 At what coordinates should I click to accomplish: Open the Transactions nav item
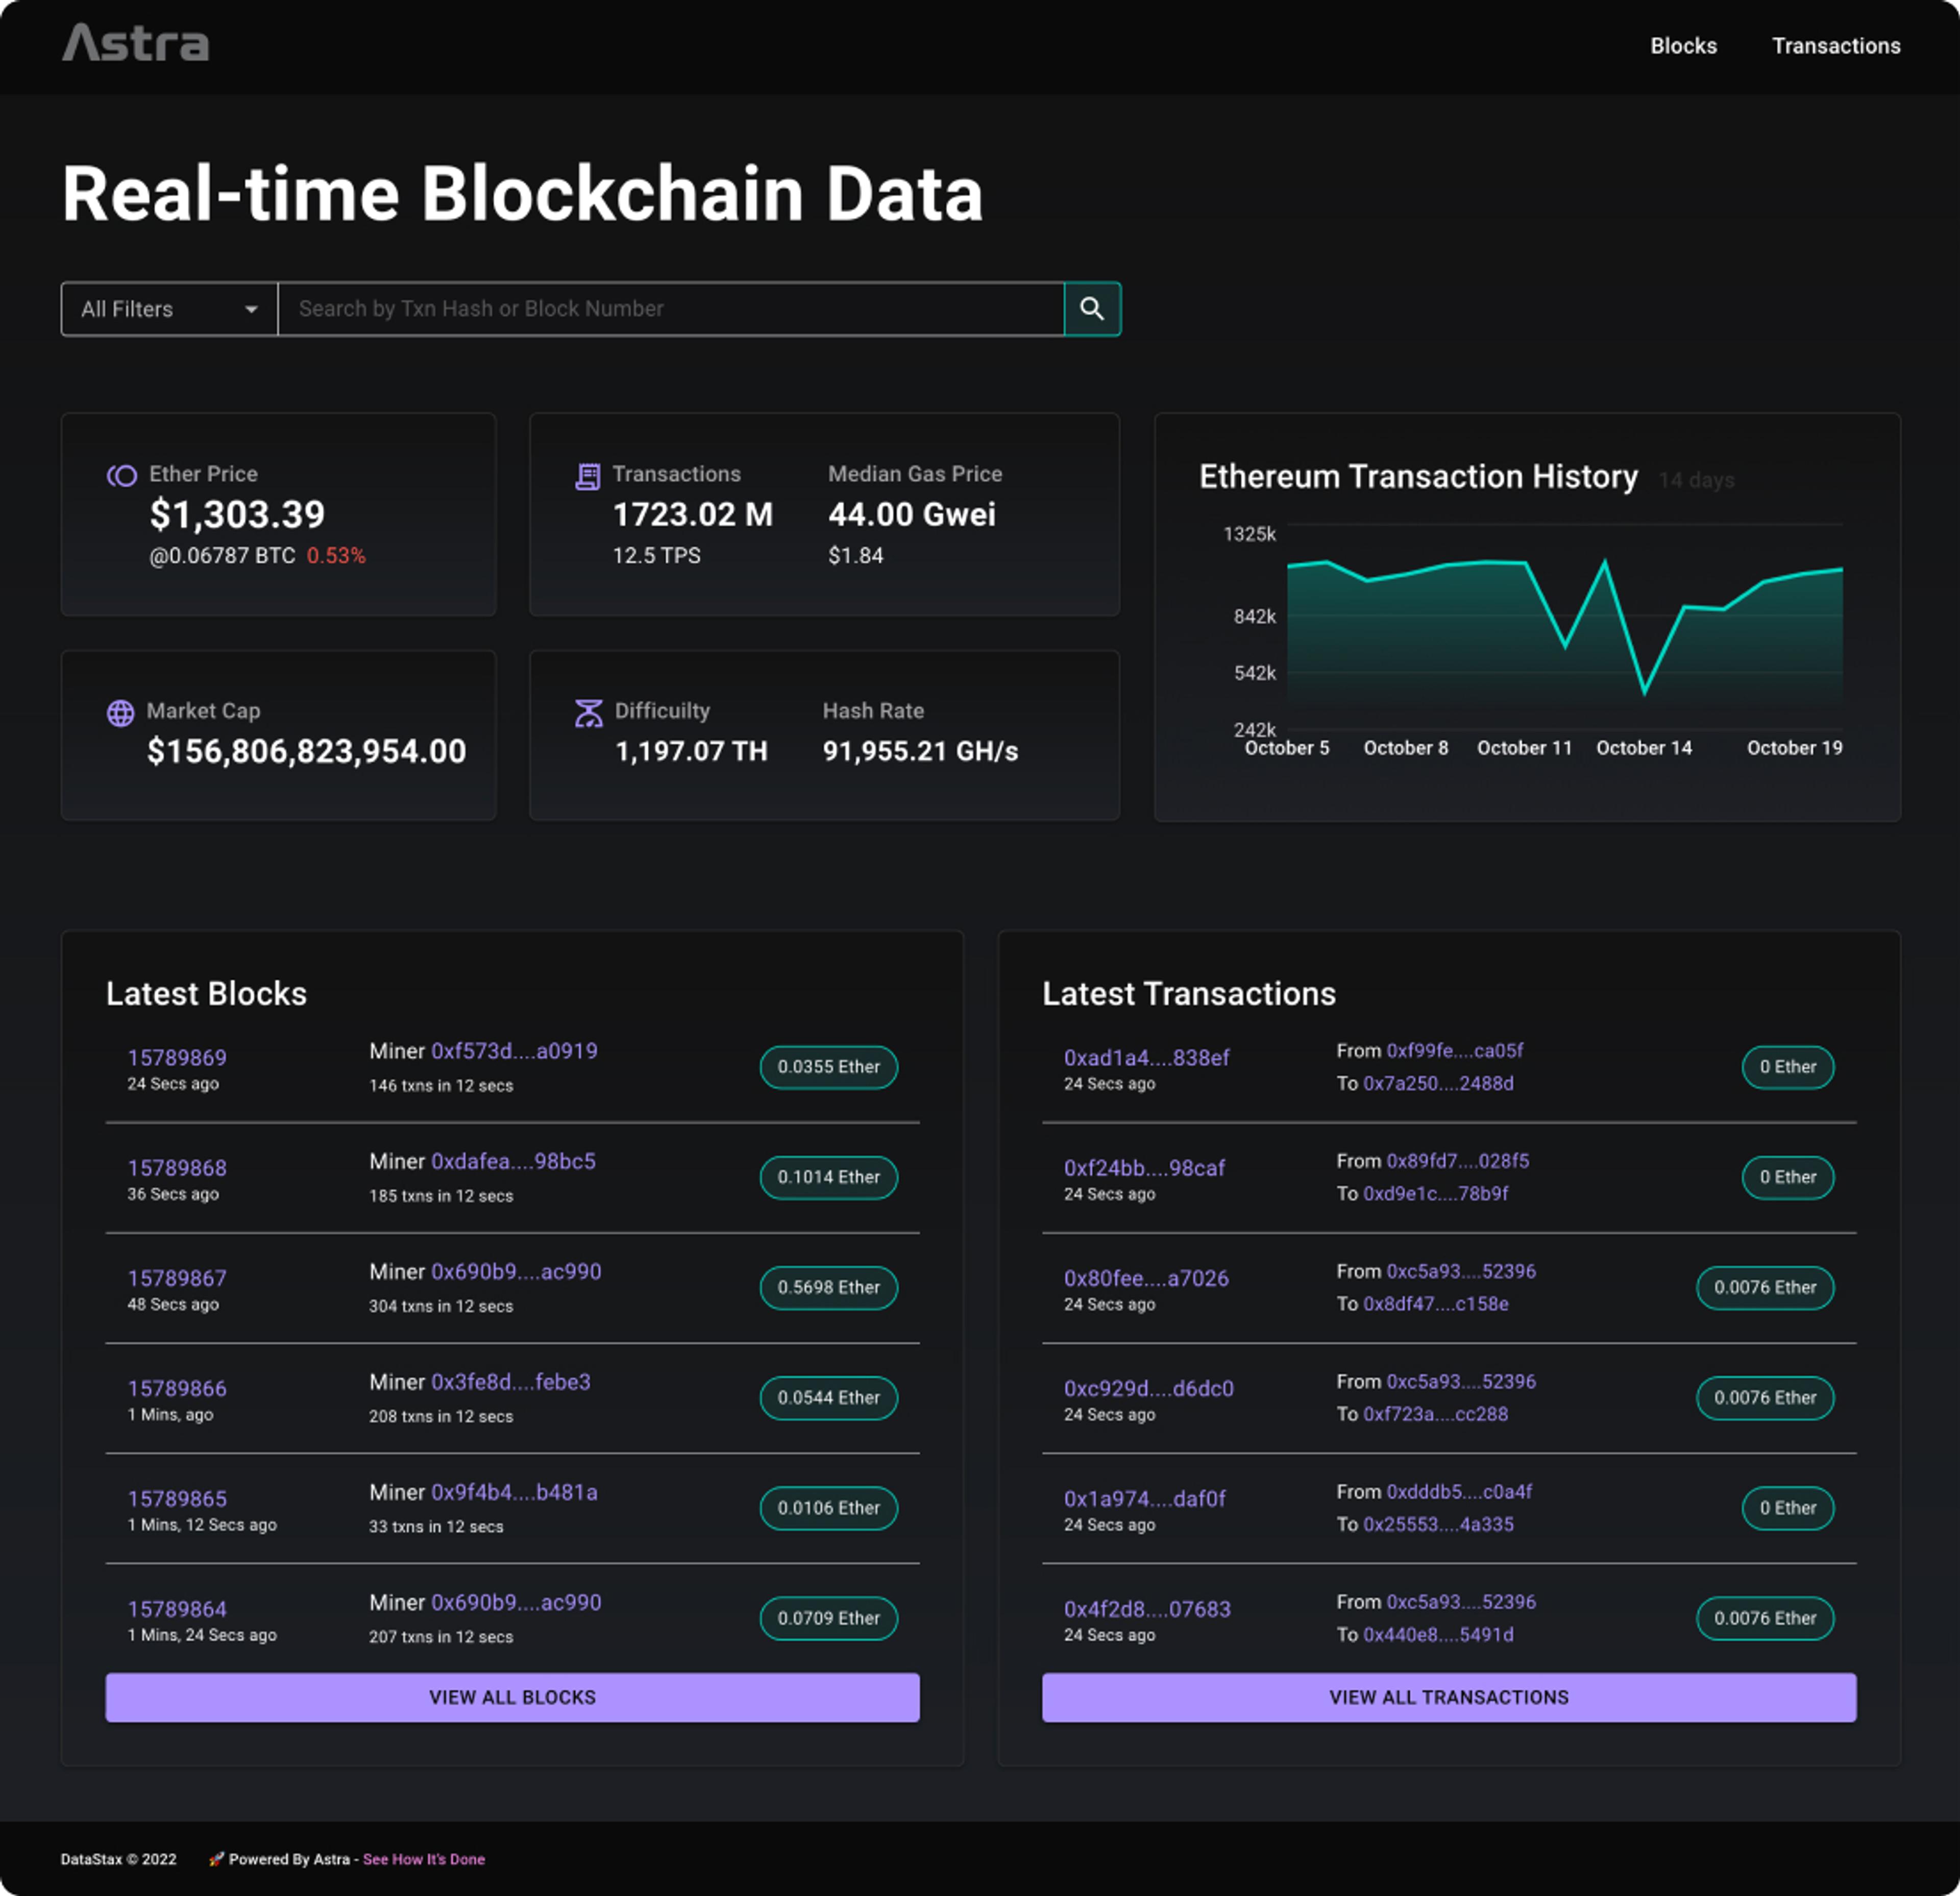coord(1836,46)
